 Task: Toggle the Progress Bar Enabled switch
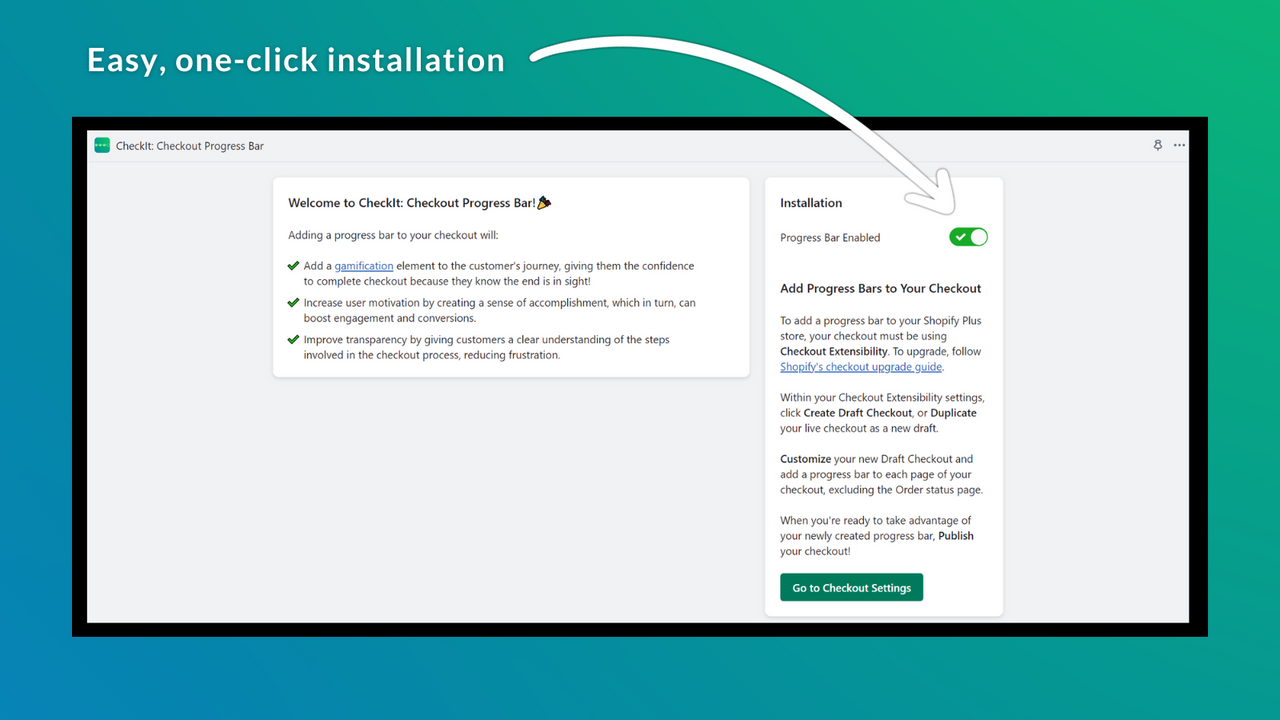coord(968,237)
